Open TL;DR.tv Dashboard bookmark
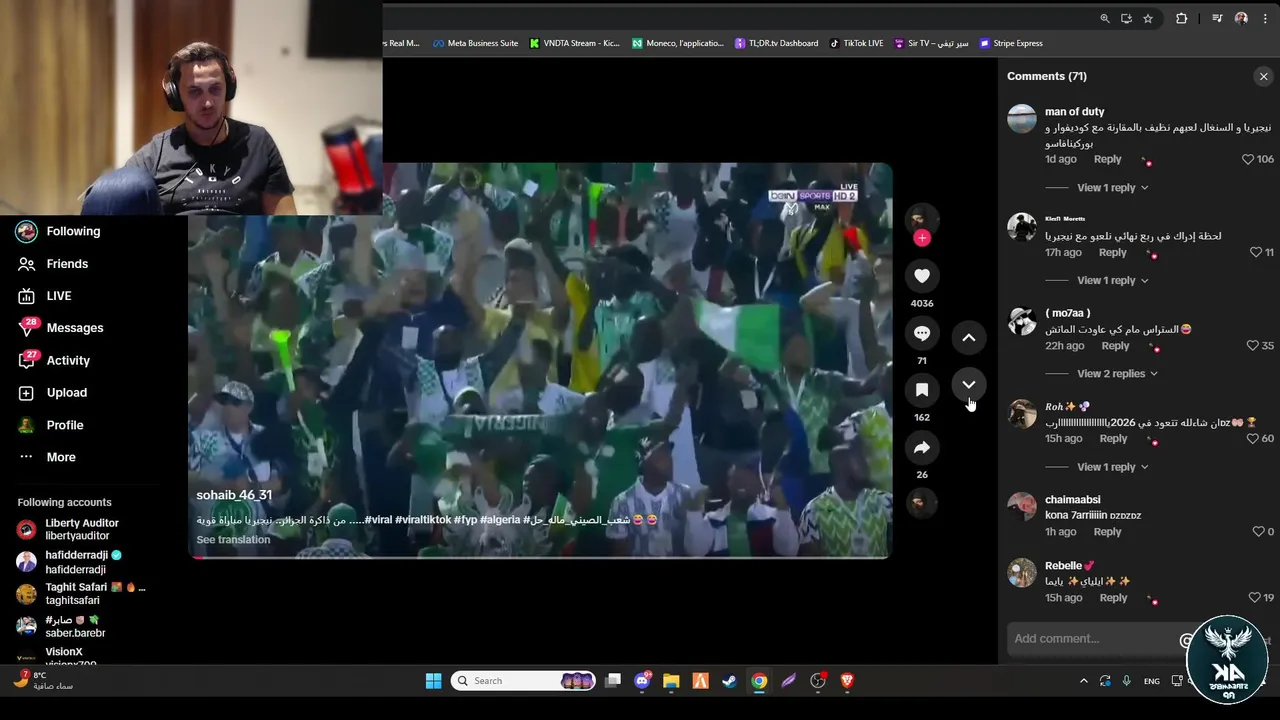This screenshot has width=1280, height=720. [x=777, y=43]
